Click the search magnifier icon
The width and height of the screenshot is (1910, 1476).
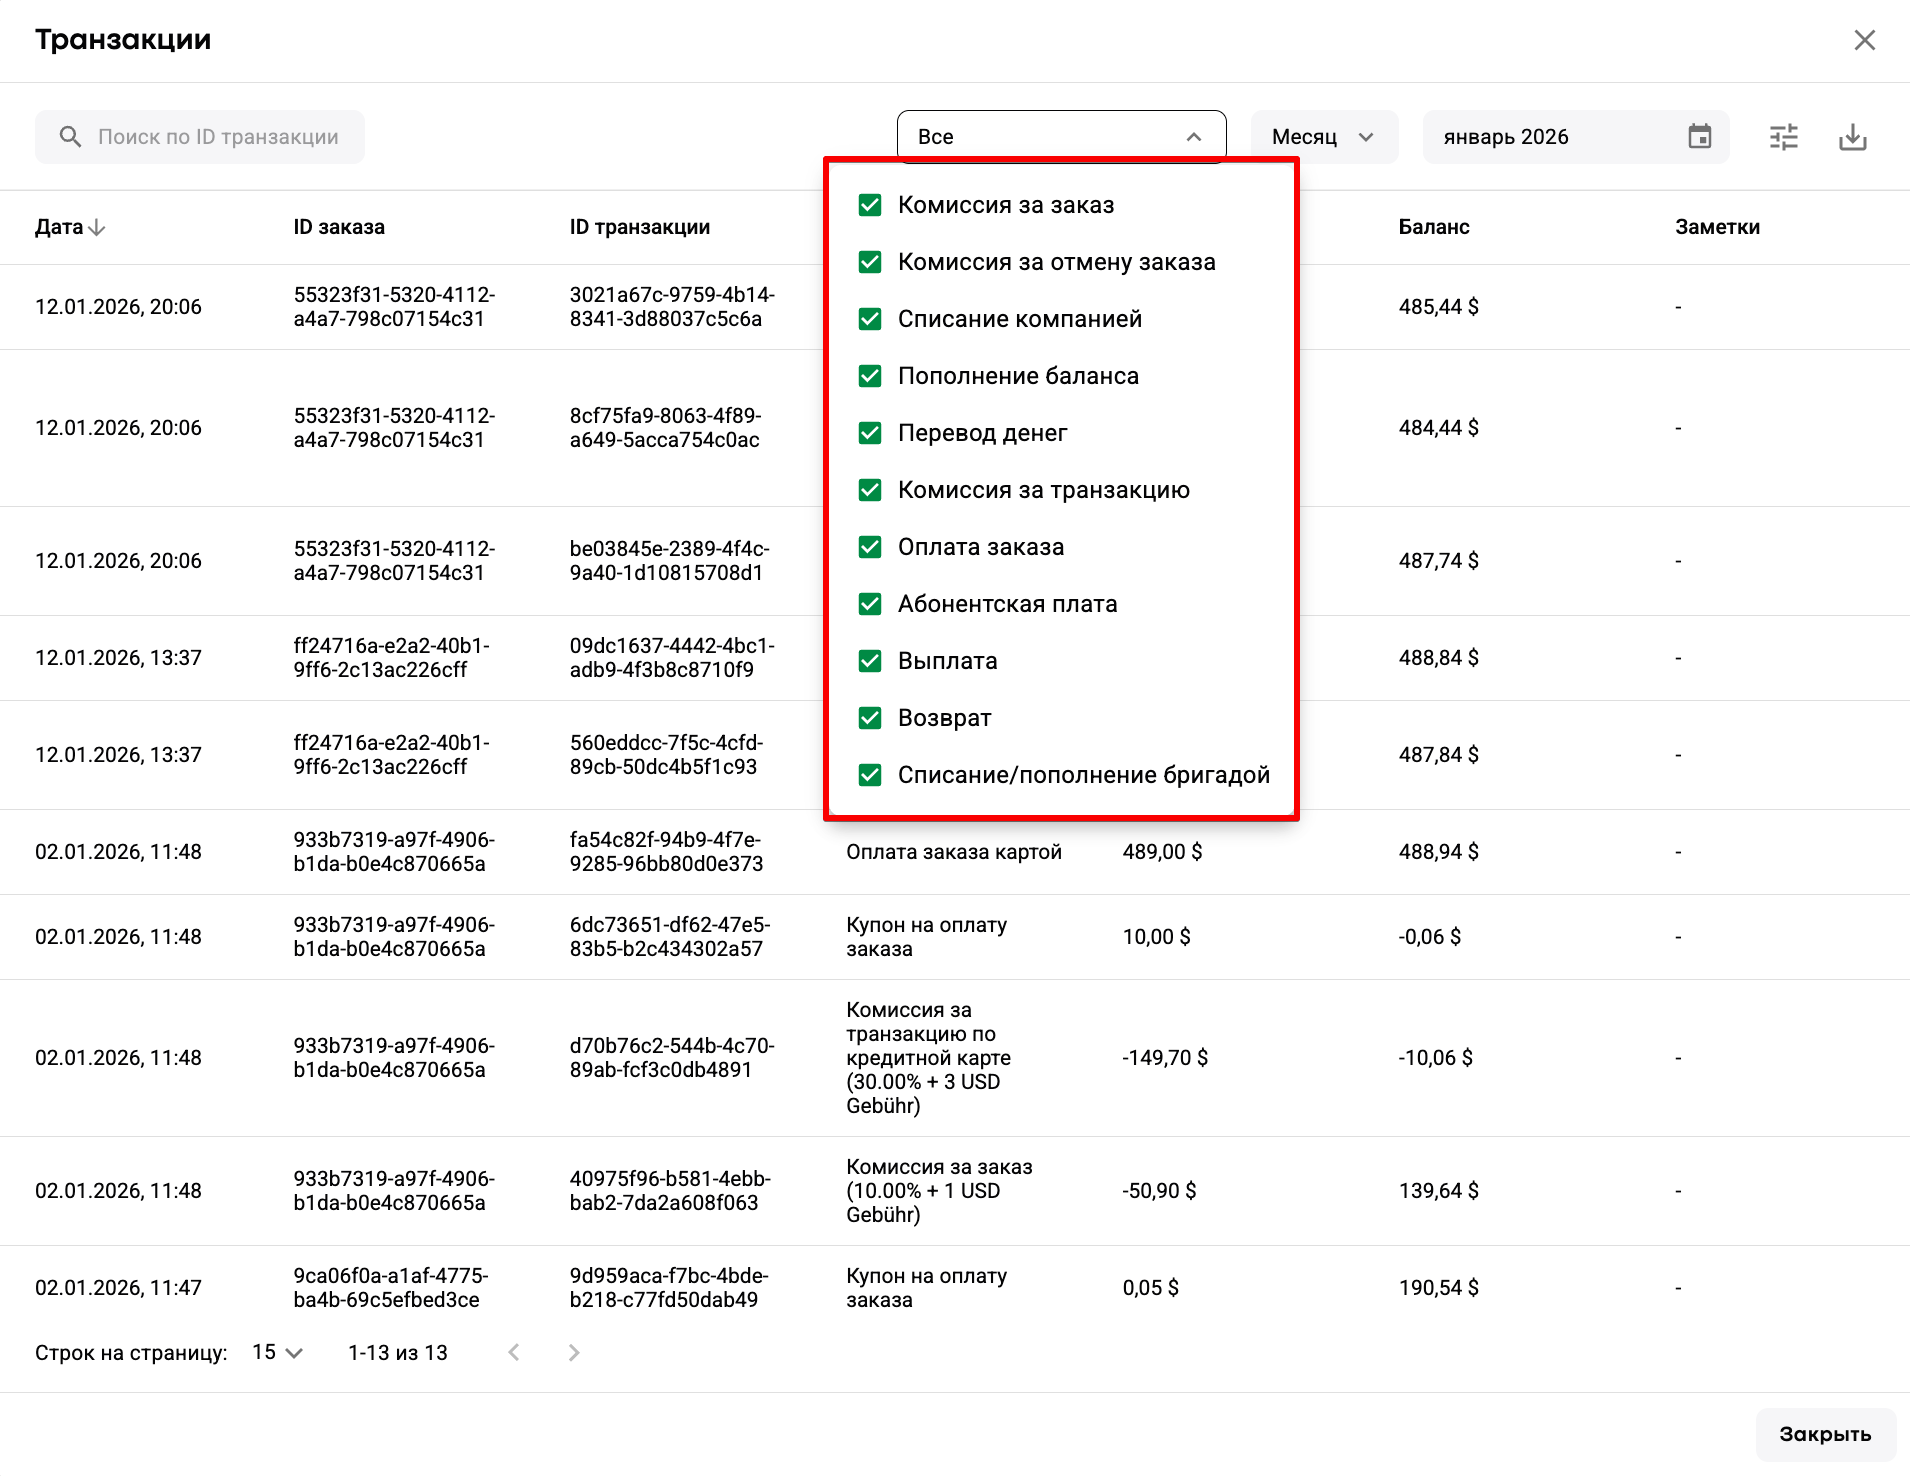[x=70, y=137]
